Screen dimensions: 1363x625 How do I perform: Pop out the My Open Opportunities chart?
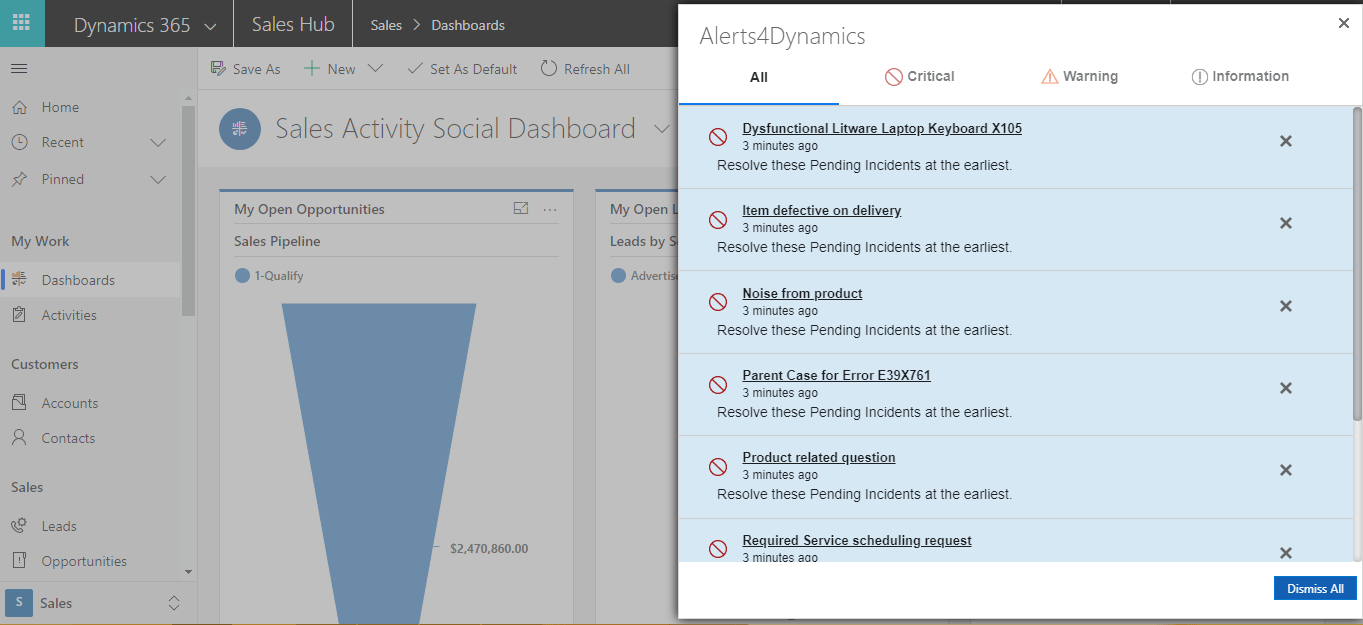coord(521,208)
